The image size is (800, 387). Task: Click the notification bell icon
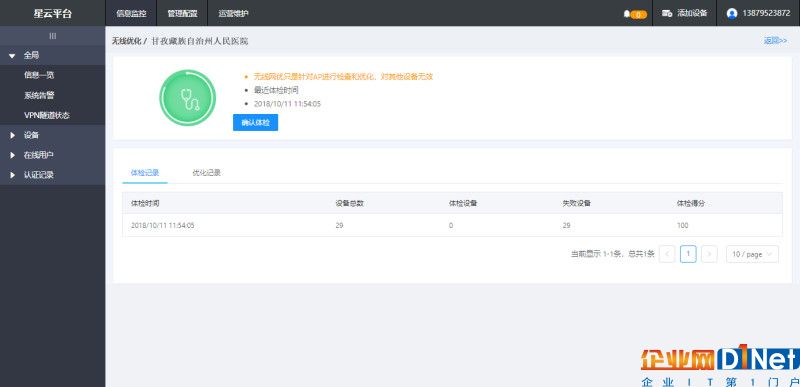[x=627, y=14]
